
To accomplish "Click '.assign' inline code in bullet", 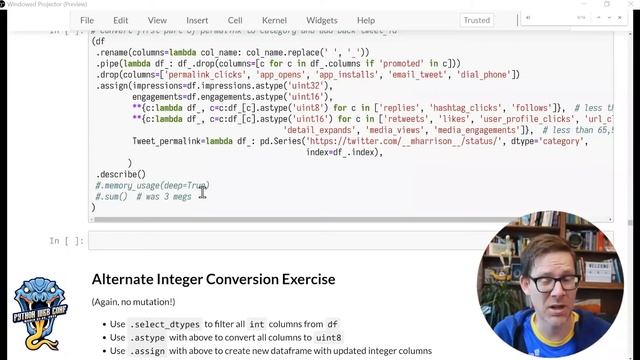I will pyautogui.click(x=147, y=351).
